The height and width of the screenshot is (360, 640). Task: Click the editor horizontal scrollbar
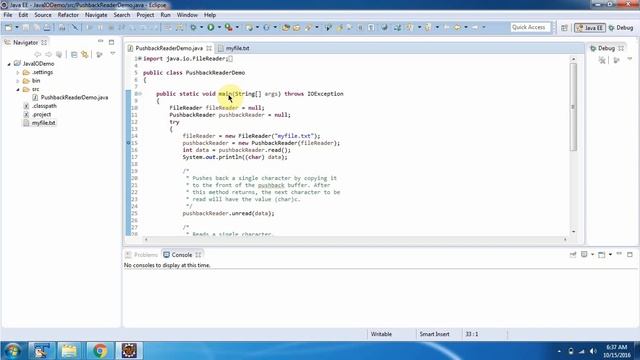(355, 240)
